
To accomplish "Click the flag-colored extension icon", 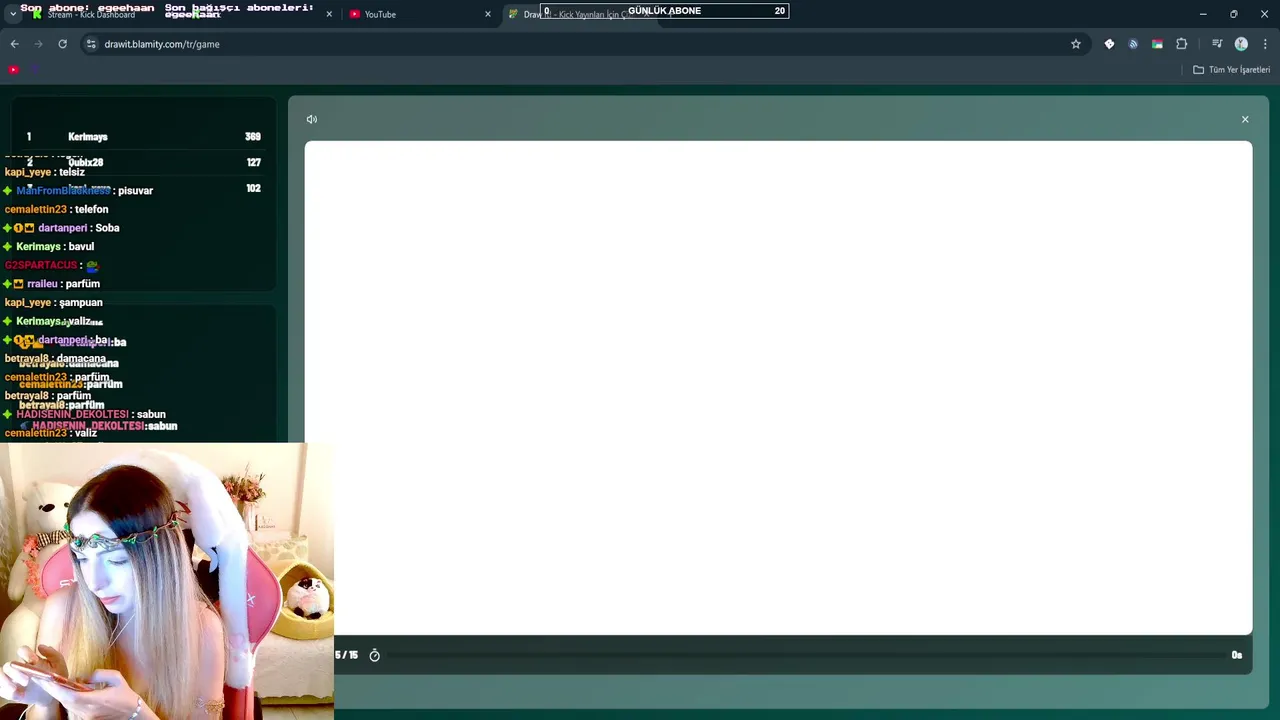I will pos(1157,44).
